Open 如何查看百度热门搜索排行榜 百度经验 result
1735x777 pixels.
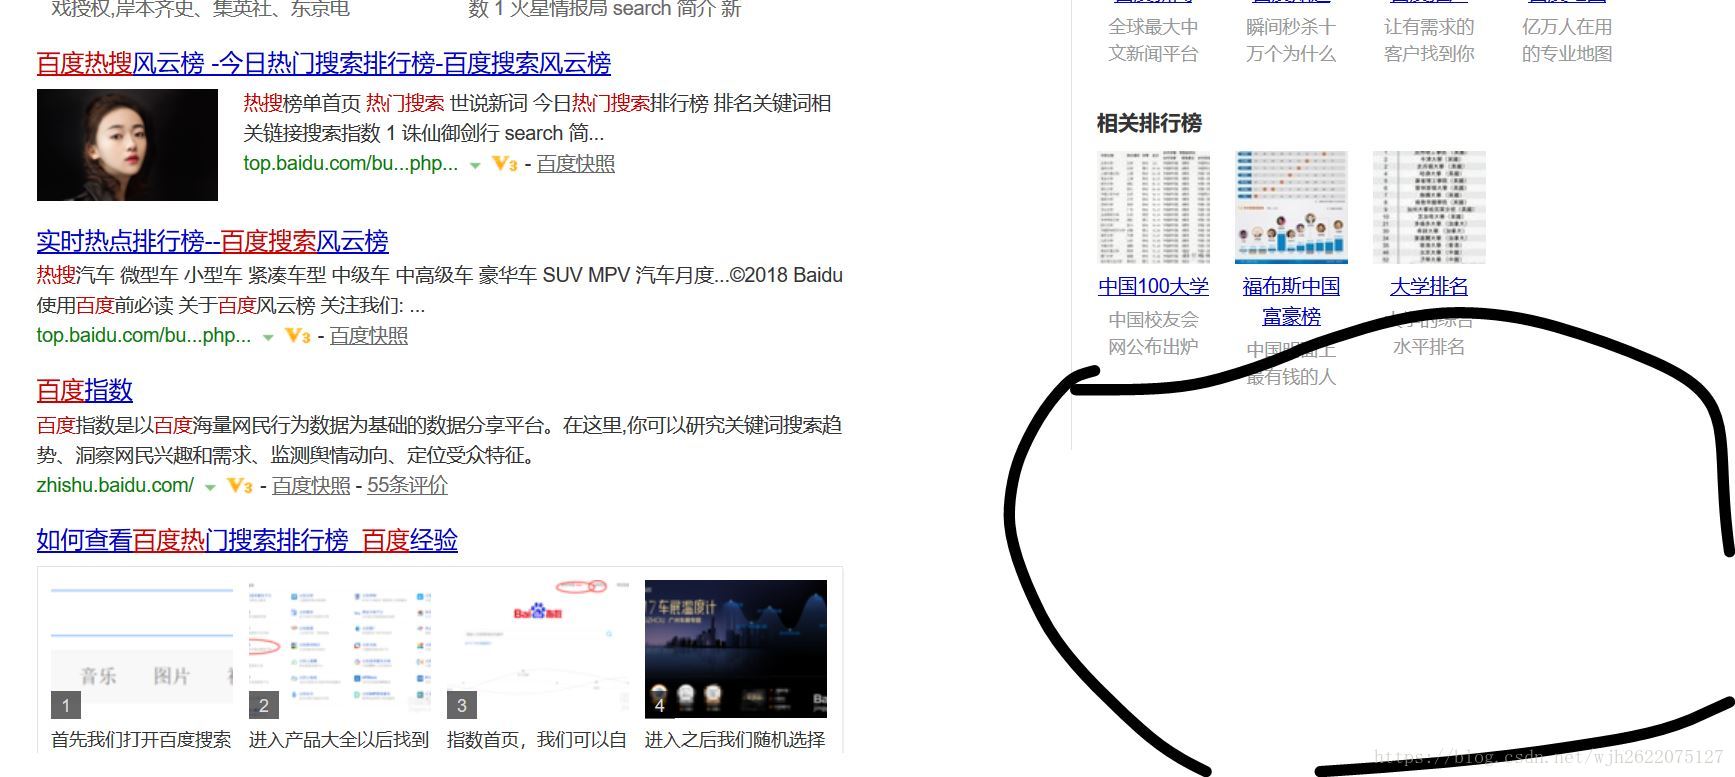(x=247, y=540)
